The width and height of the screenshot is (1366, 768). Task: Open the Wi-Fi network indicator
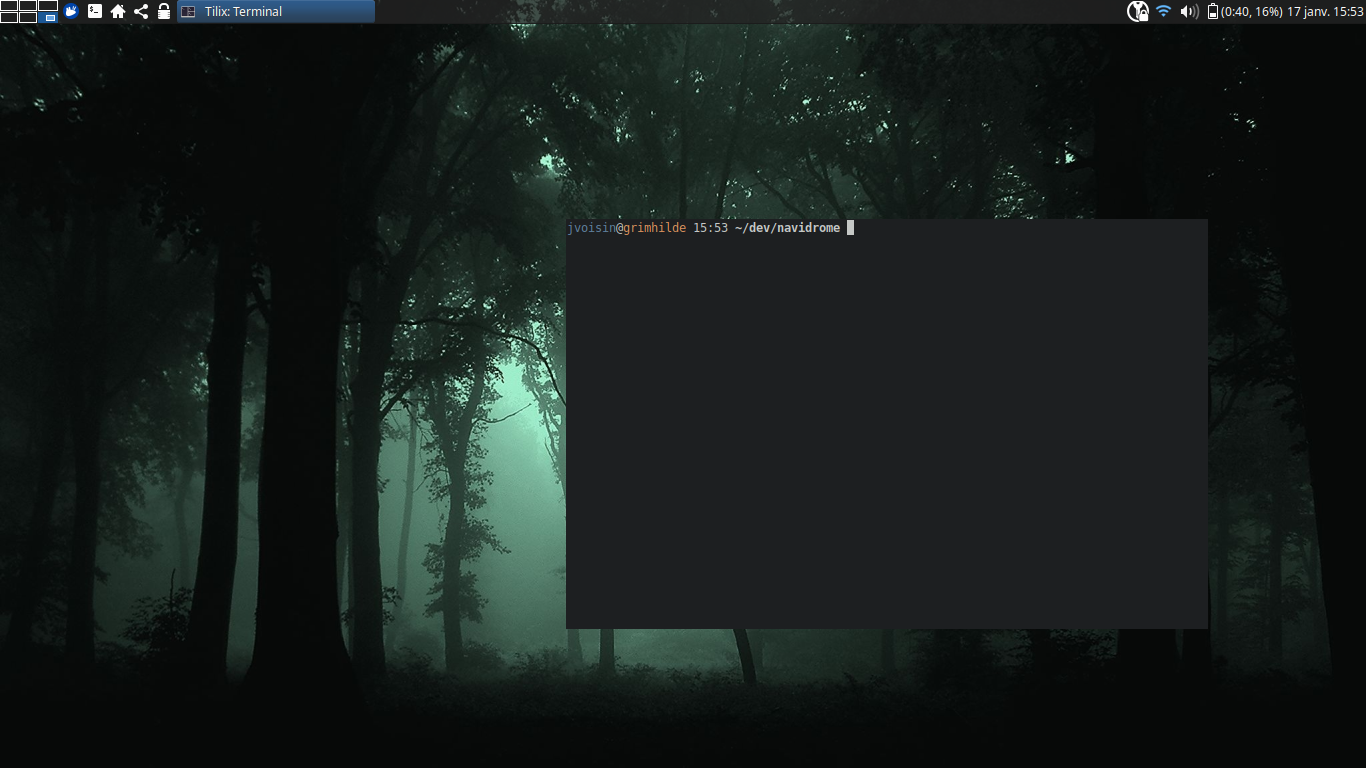point(1163,11)
